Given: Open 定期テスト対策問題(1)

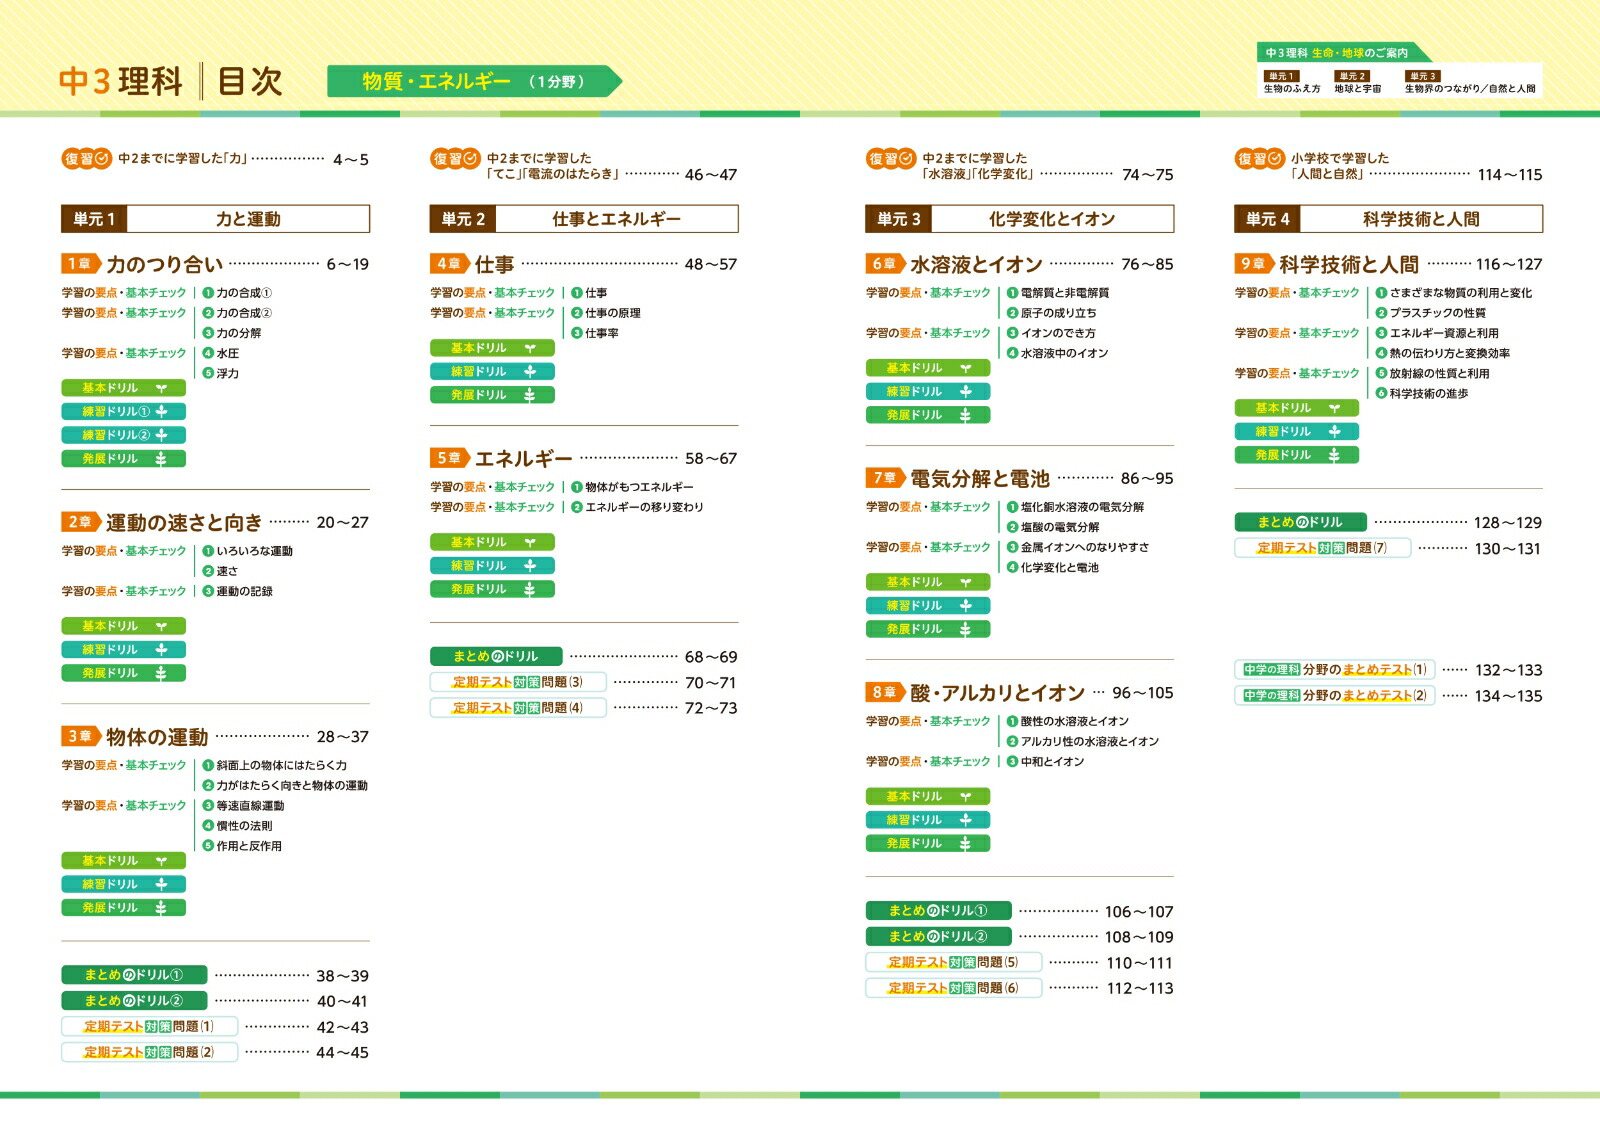Looking at the screenshot, I should 150,1026.
